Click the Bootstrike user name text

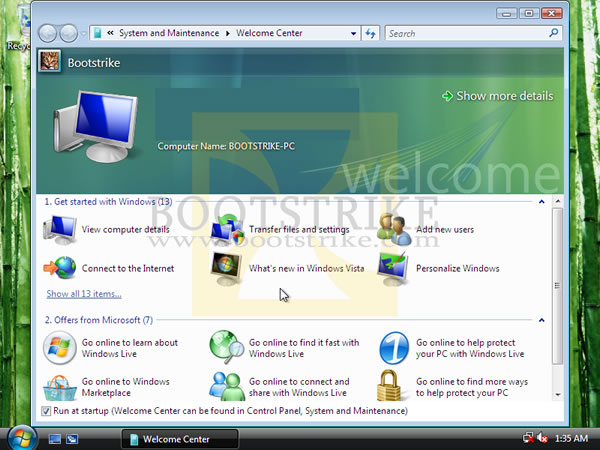click(94, 63)
